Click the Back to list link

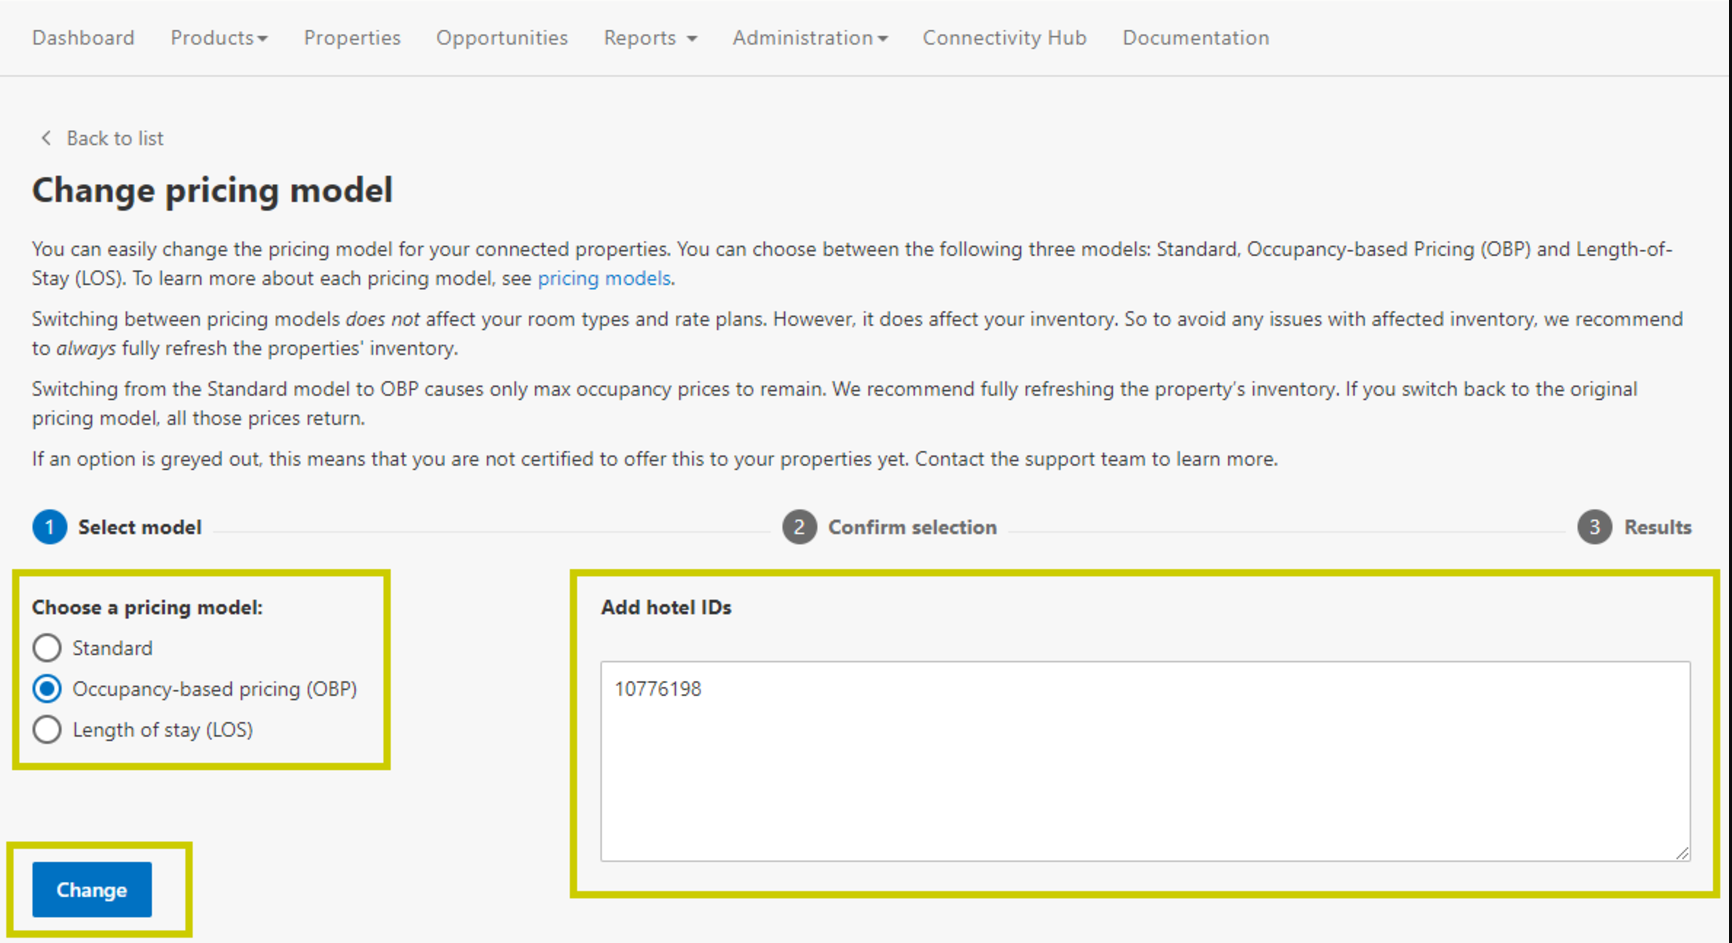pos(114,138)
